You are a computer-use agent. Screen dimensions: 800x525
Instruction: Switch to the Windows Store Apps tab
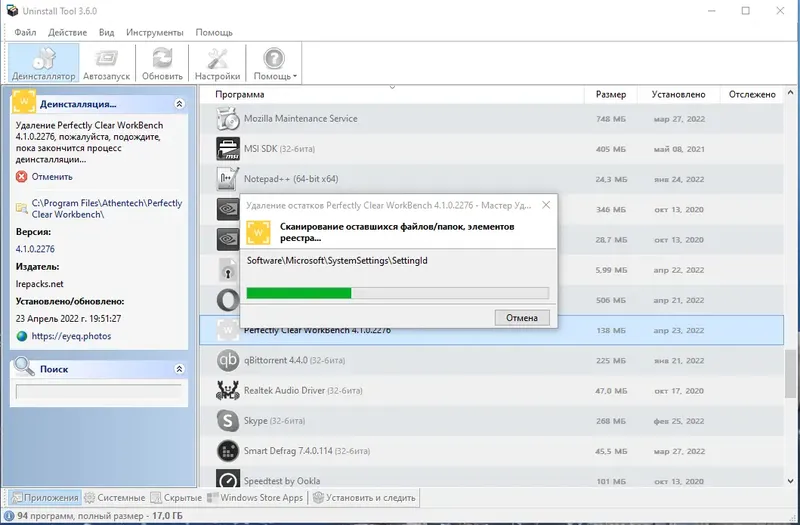point(256,497)
